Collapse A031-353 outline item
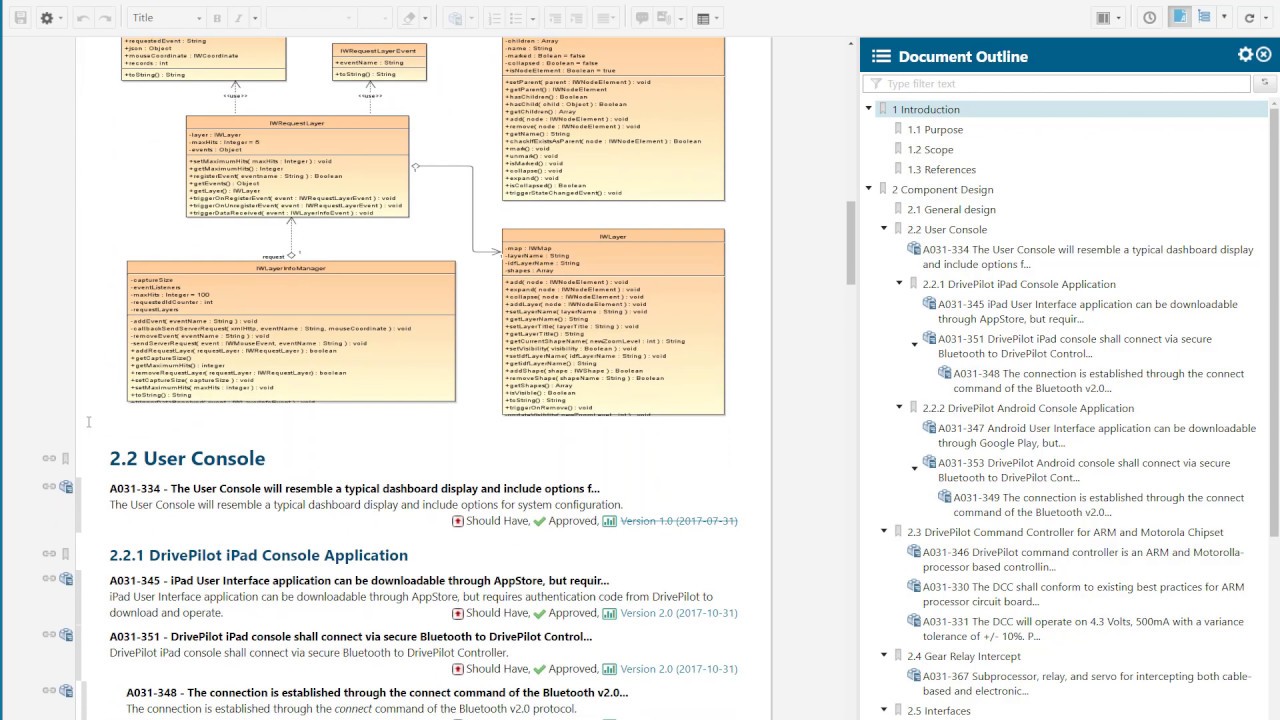The height and width of the screenshot is (720, 1280). pos(914,469)
